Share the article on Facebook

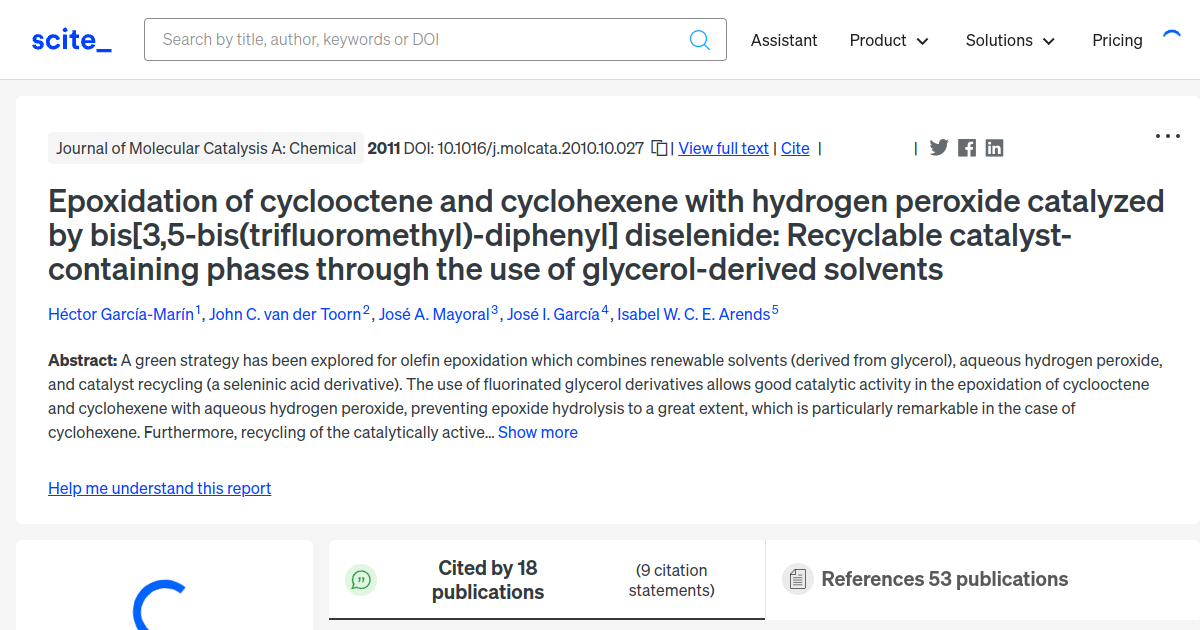point(966,148)
